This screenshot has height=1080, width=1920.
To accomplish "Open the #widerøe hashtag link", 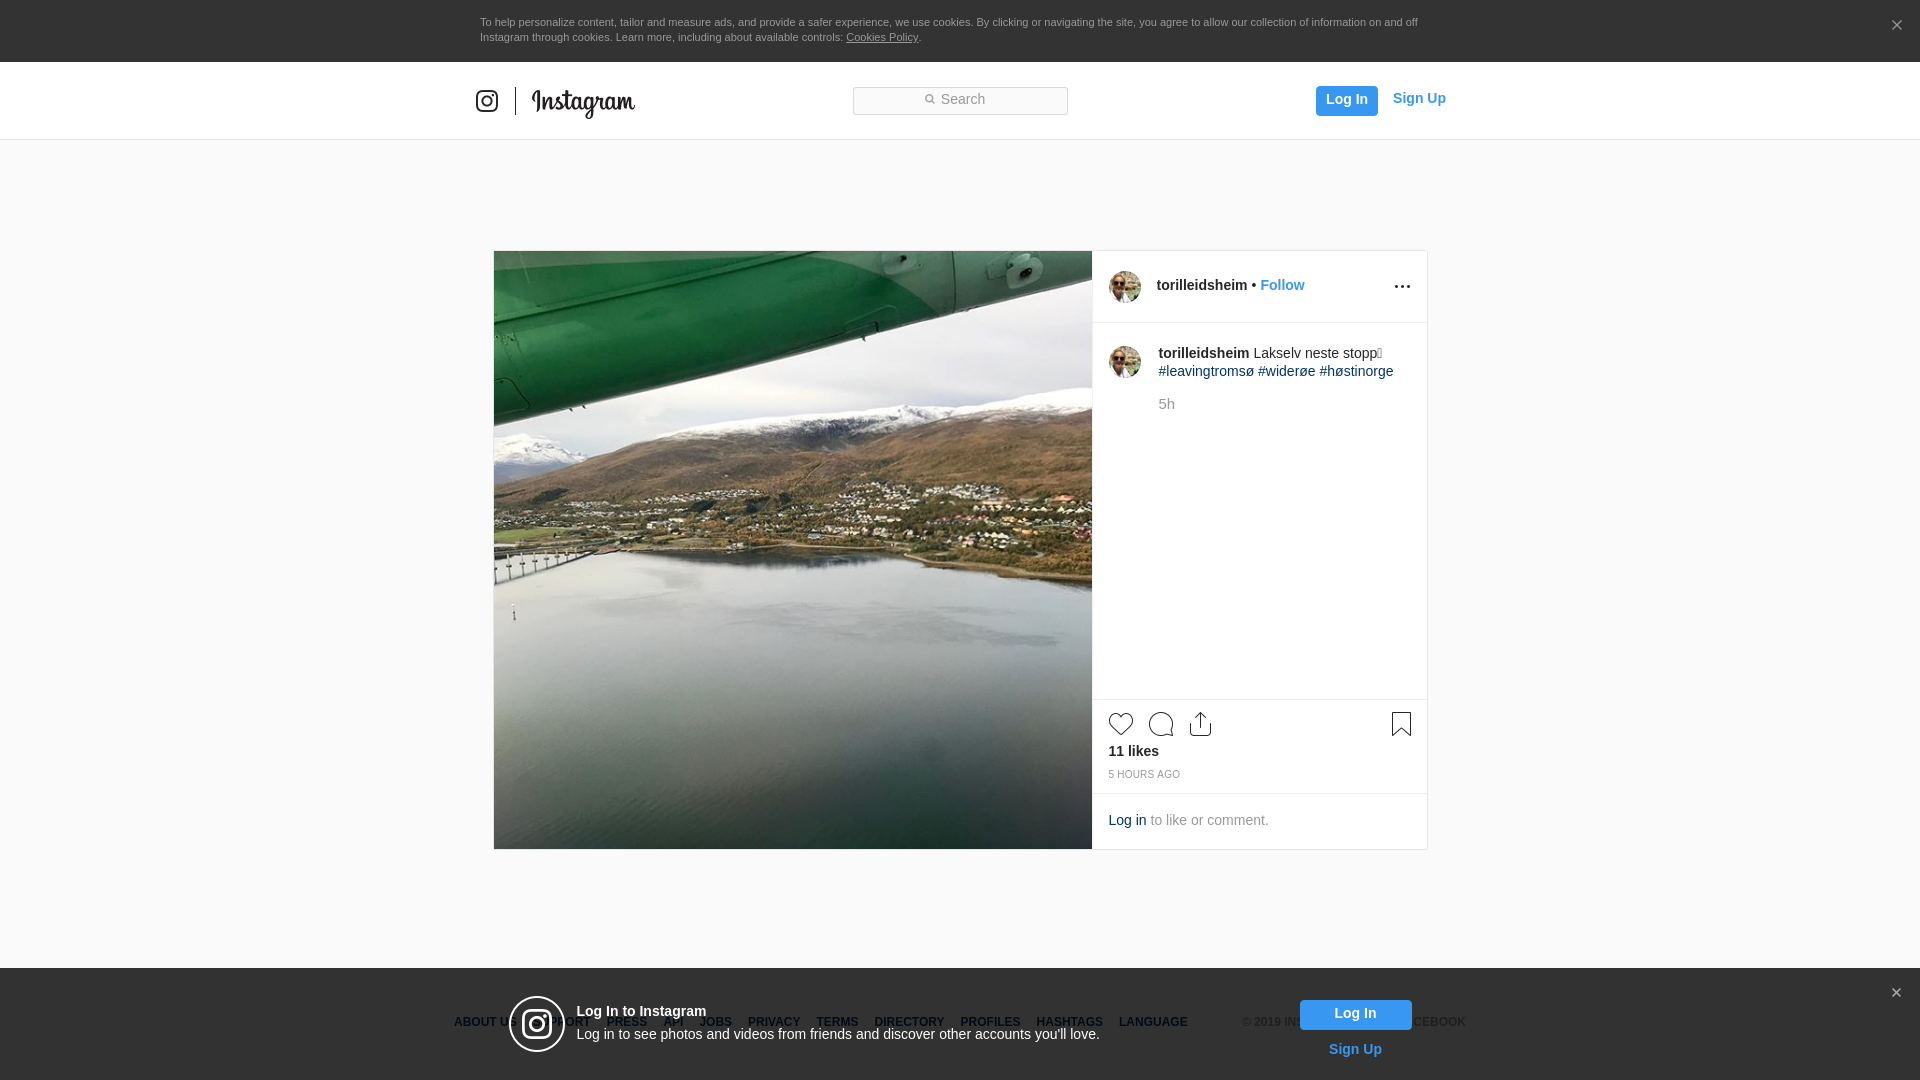I will click(1286, 371).
